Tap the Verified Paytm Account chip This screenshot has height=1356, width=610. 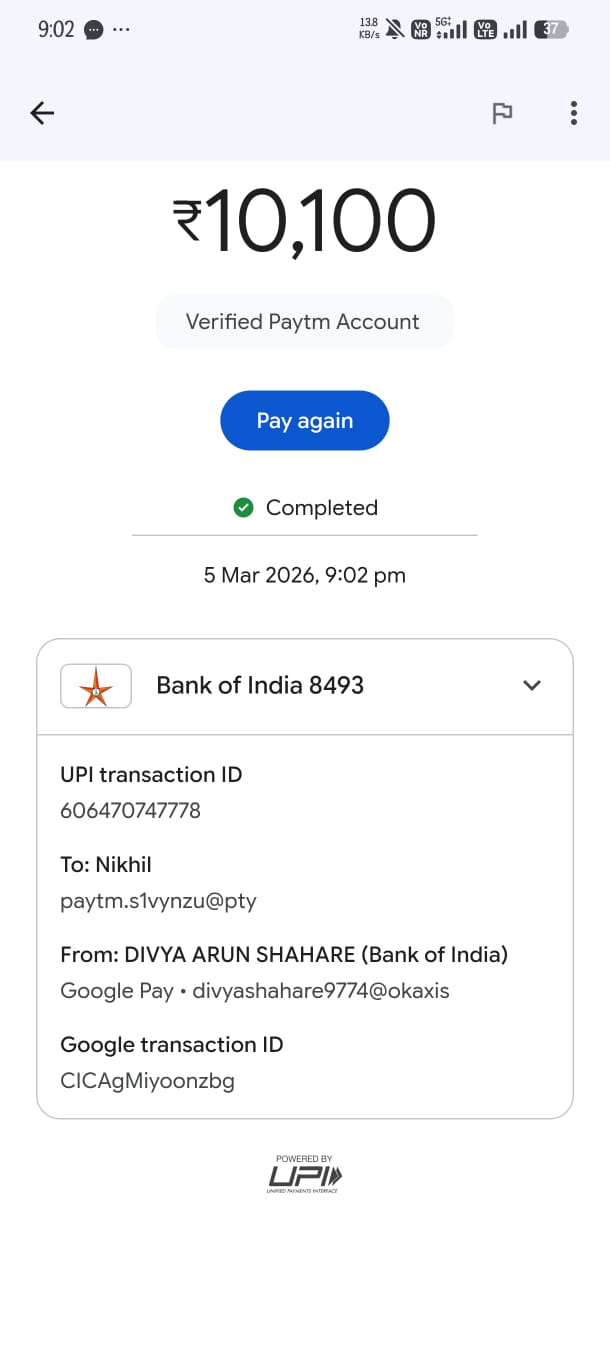[304, 322]
